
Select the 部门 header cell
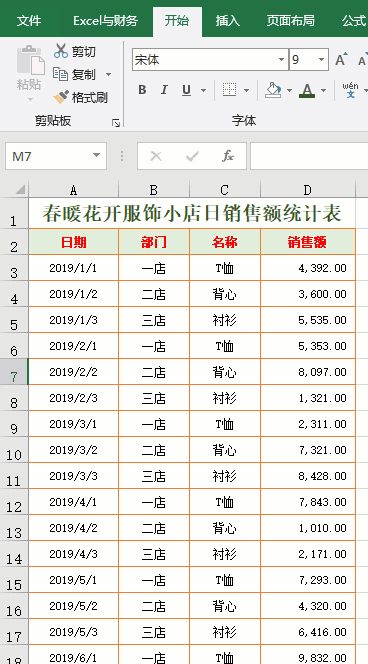[x=154, y=242]
